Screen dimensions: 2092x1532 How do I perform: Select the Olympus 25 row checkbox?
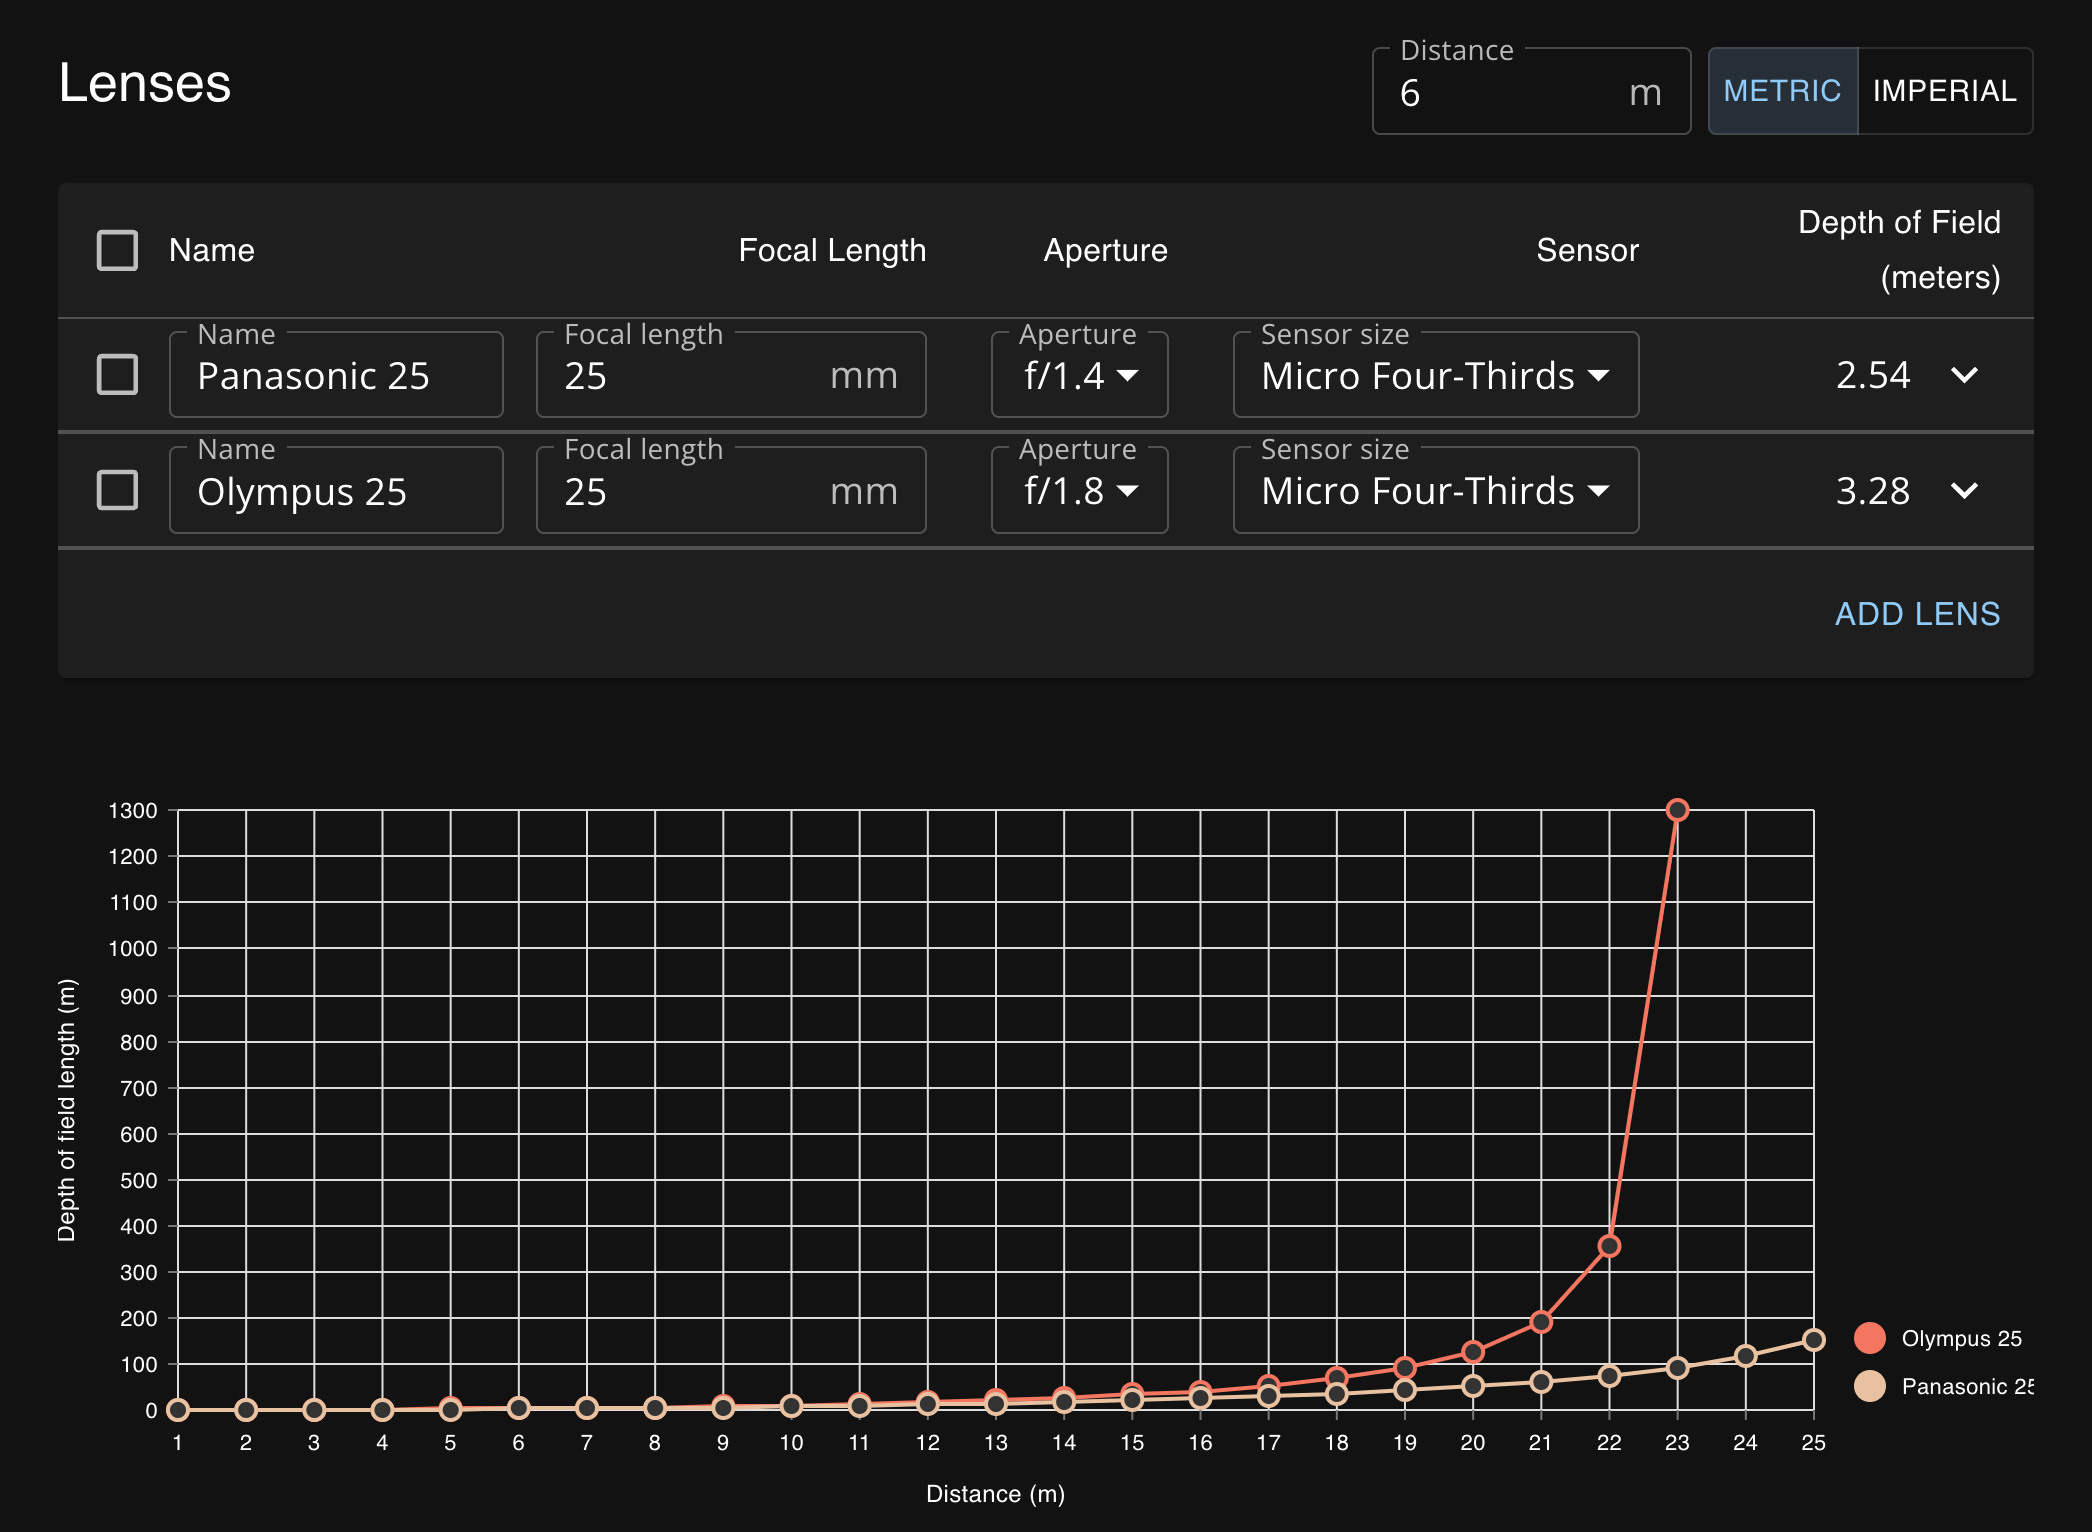117,490
